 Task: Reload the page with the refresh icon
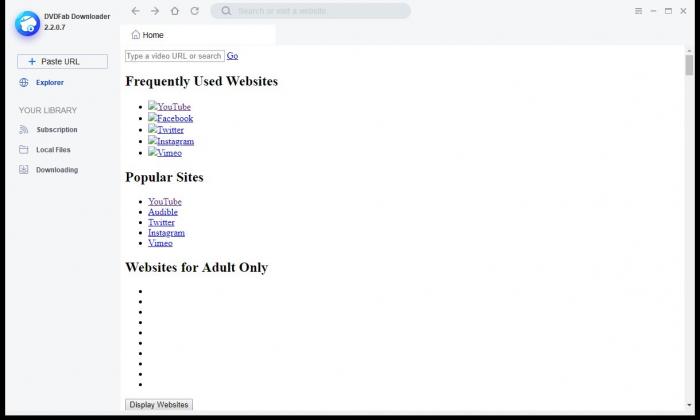(195, 11)
